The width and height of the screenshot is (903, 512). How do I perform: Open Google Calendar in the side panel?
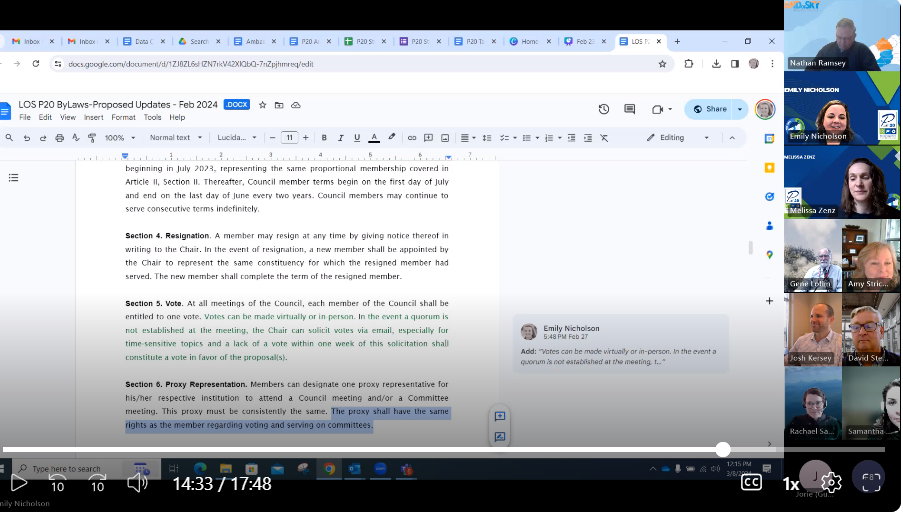[x=769, y=138]
